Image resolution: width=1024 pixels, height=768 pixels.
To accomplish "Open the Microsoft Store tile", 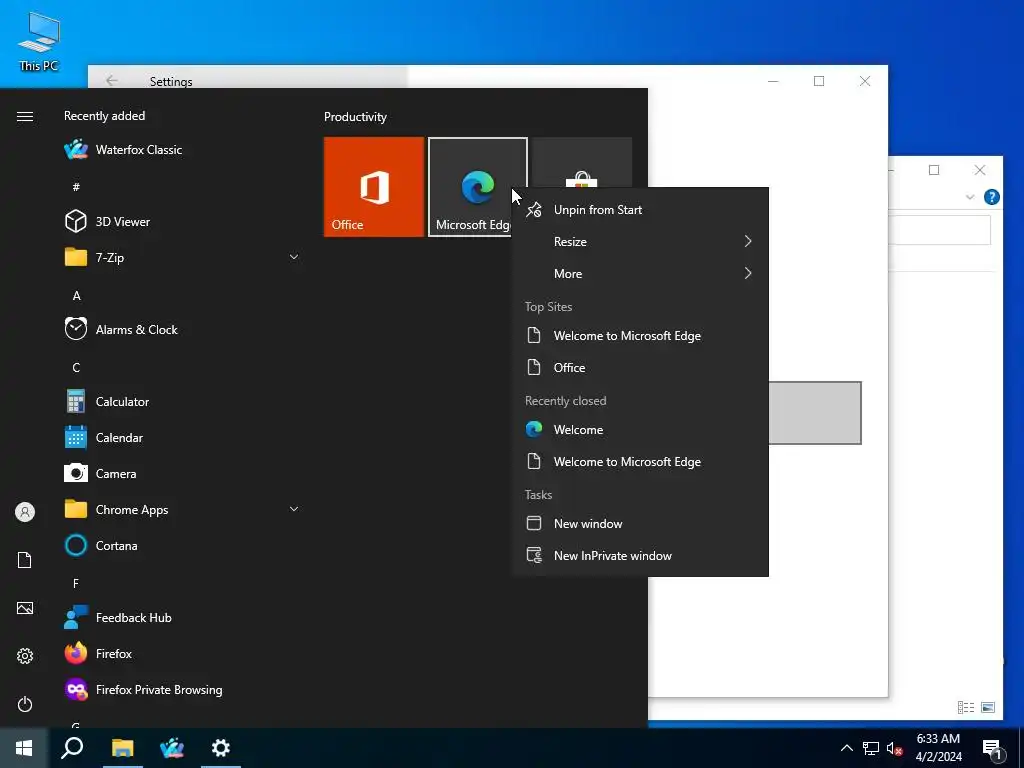I will click(582, 163).
